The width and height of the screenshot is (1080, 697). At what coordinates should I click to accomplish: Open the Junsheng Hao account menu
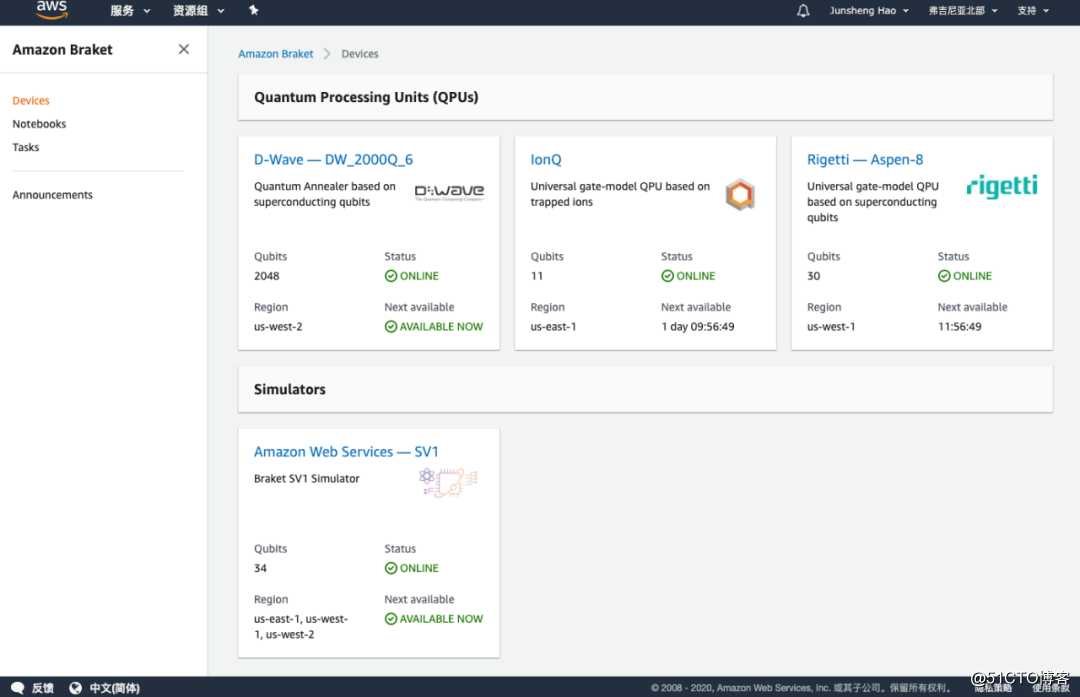(869, 10)
